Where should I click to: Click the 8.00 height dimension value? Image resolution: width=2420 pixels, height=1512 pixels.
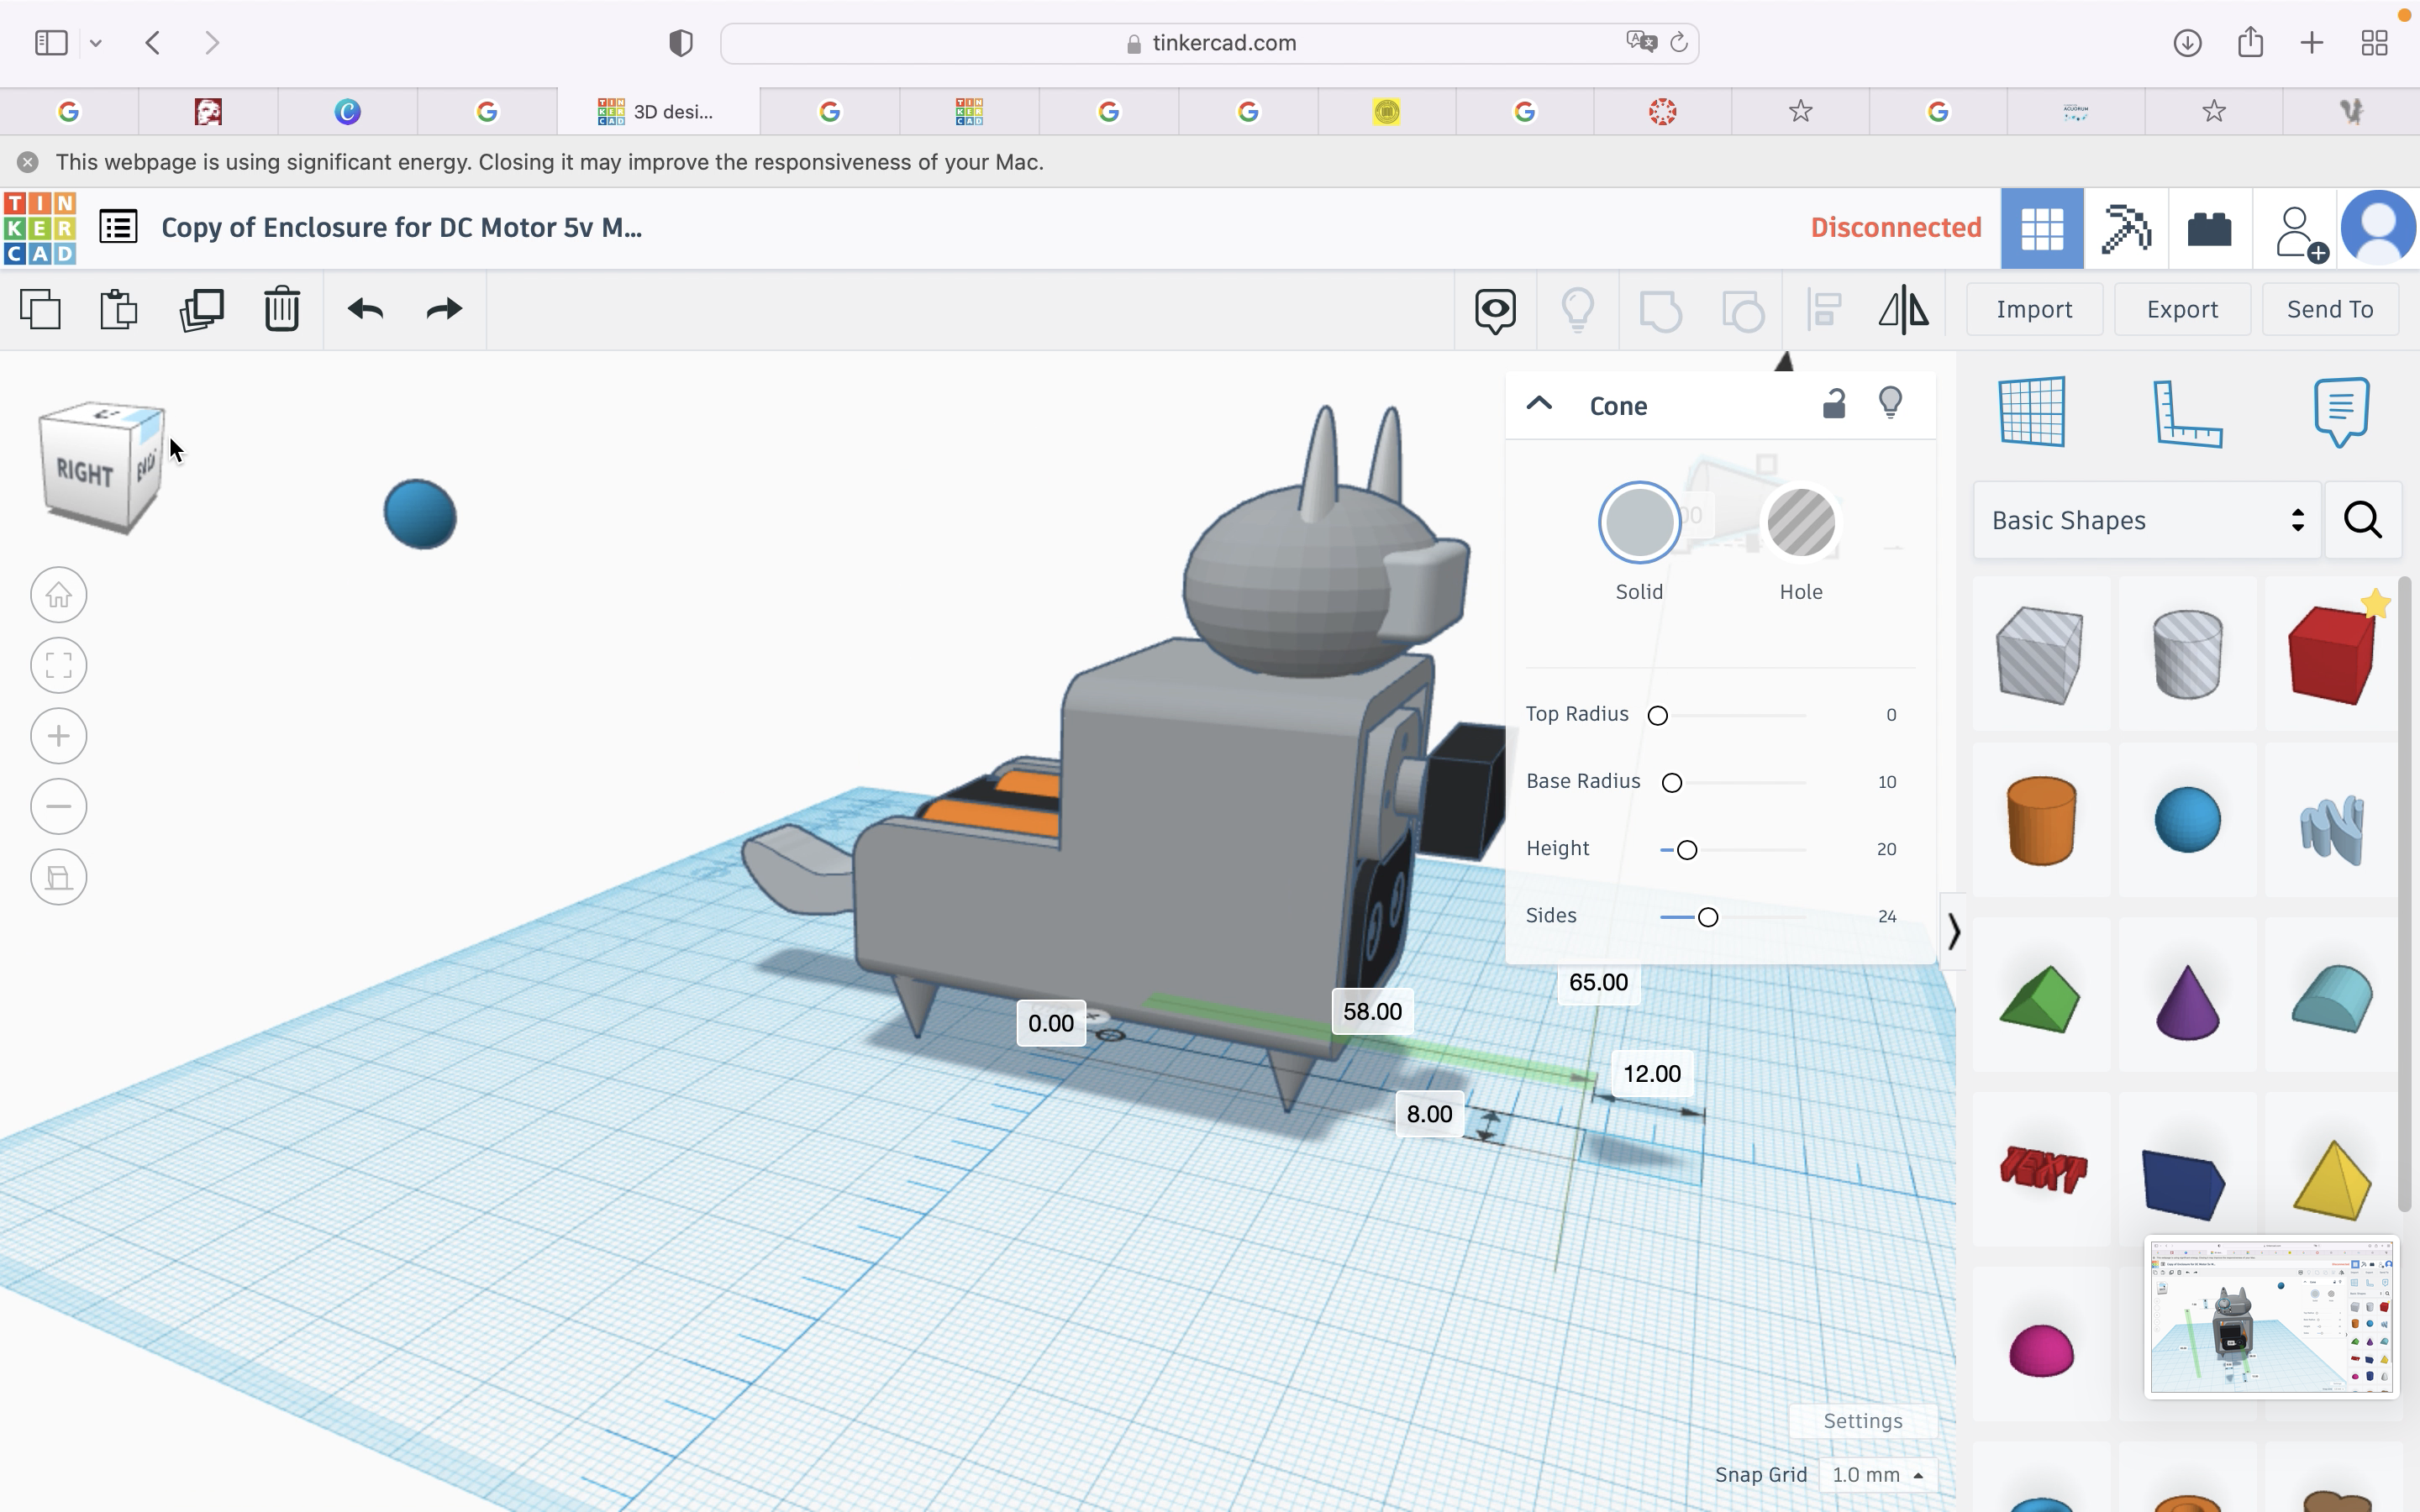tap(1429, 1114)
